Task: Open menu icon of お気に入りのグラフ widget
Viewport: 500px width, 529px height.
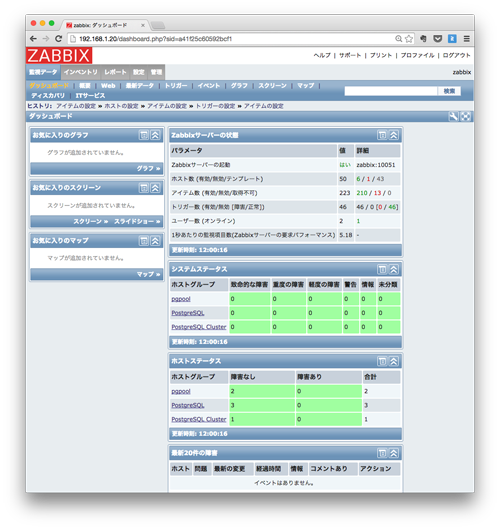Action: 144,135
